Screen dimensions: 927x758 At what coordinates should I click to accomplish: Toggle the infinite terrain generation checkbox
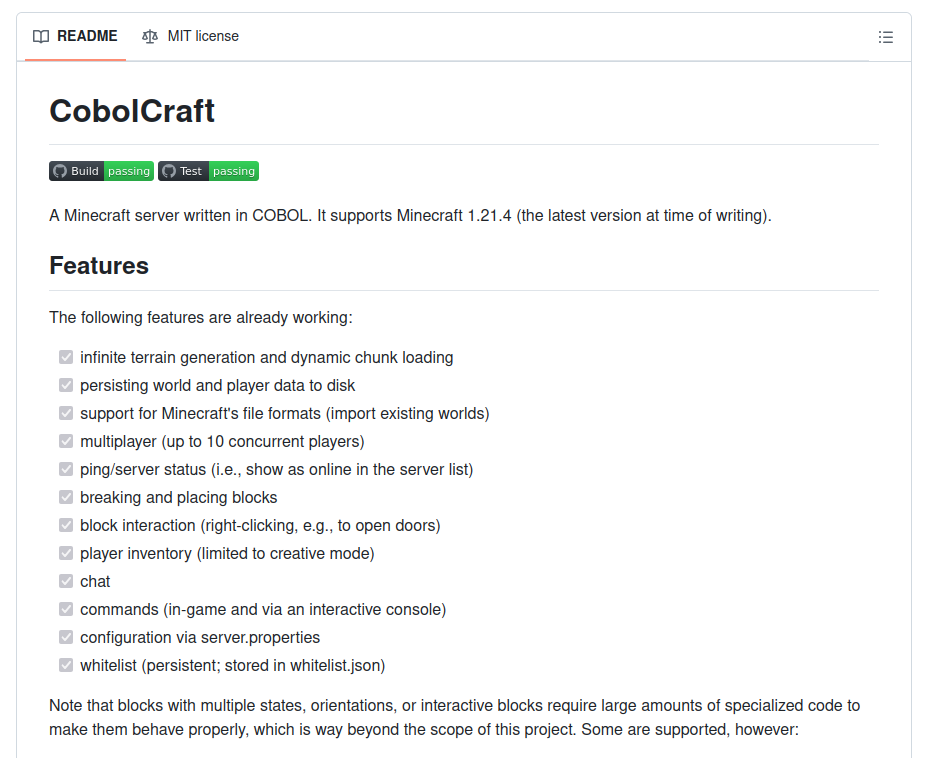click(x=65, y=357)
